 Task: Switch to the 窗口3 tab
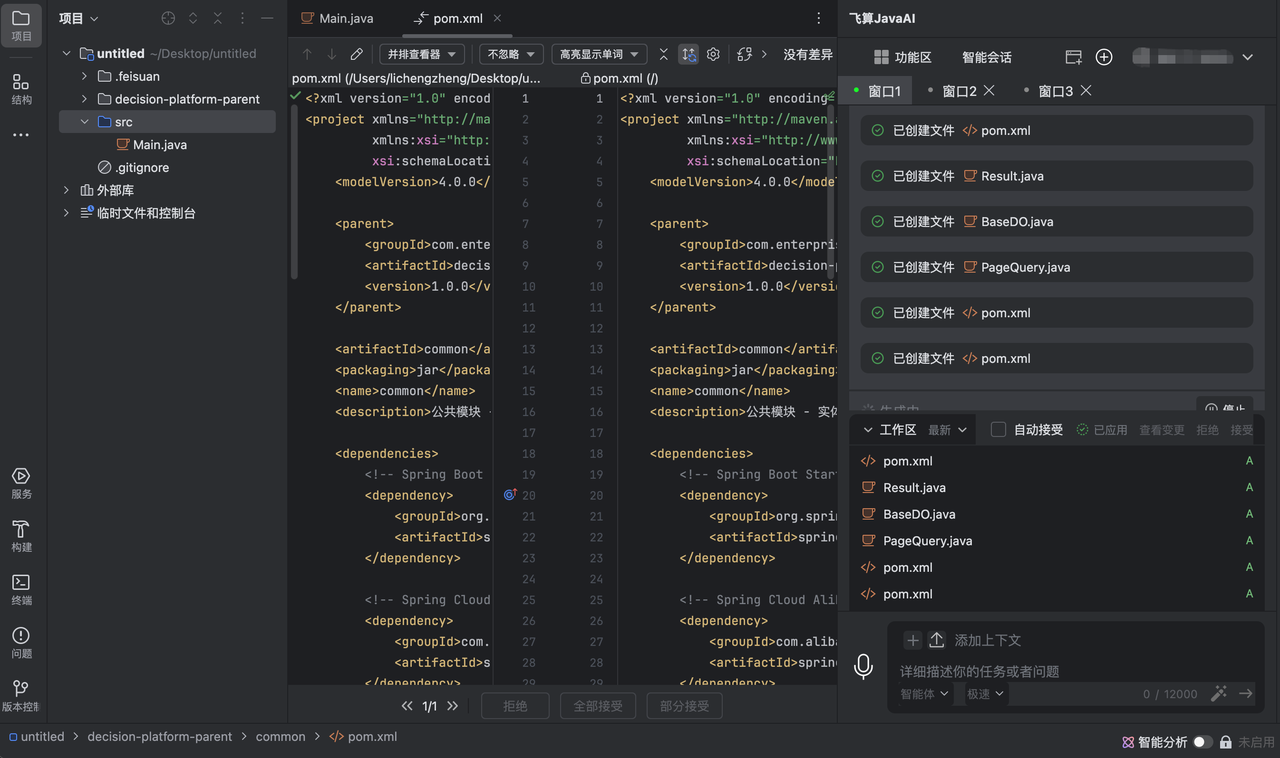1055,91
